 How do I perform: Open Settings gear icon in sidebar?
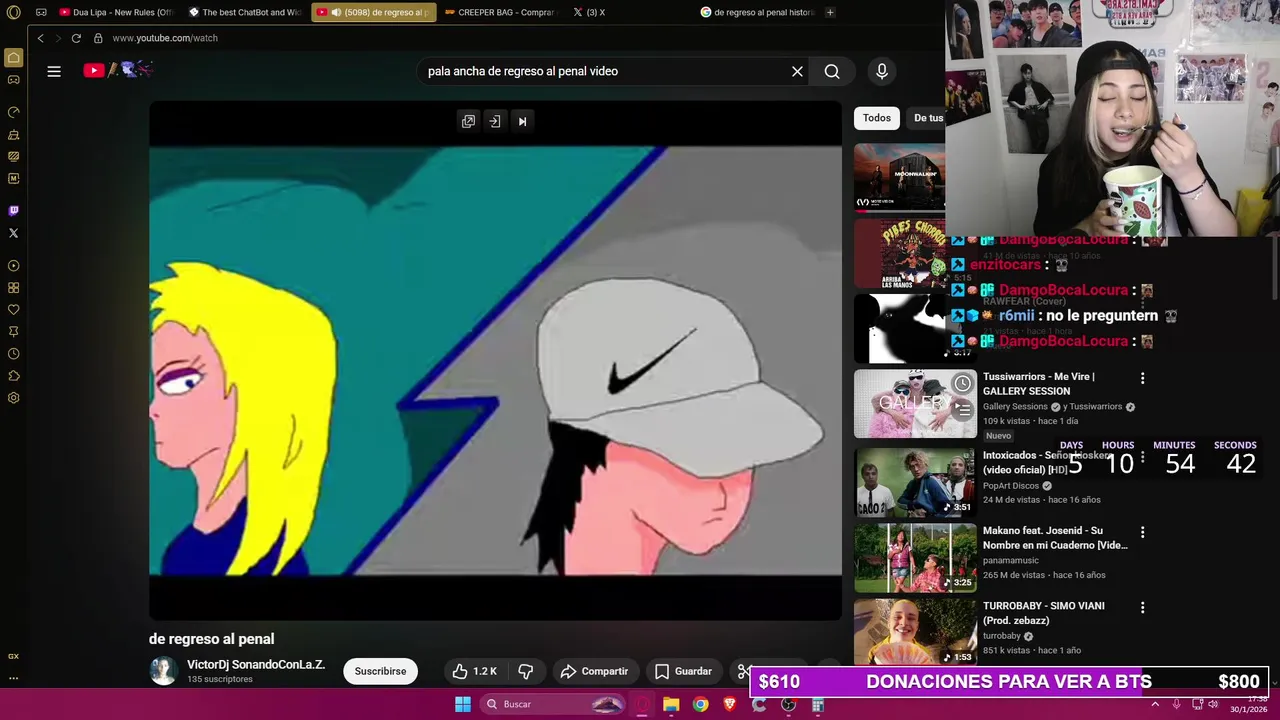[x=13, y=397]
